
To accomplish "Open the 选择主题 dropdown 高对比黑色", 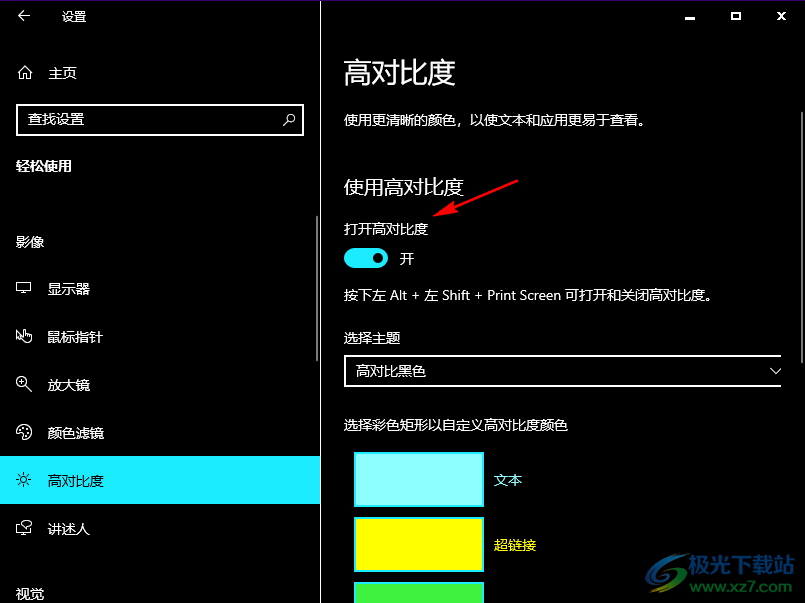I will click(562, 371).
